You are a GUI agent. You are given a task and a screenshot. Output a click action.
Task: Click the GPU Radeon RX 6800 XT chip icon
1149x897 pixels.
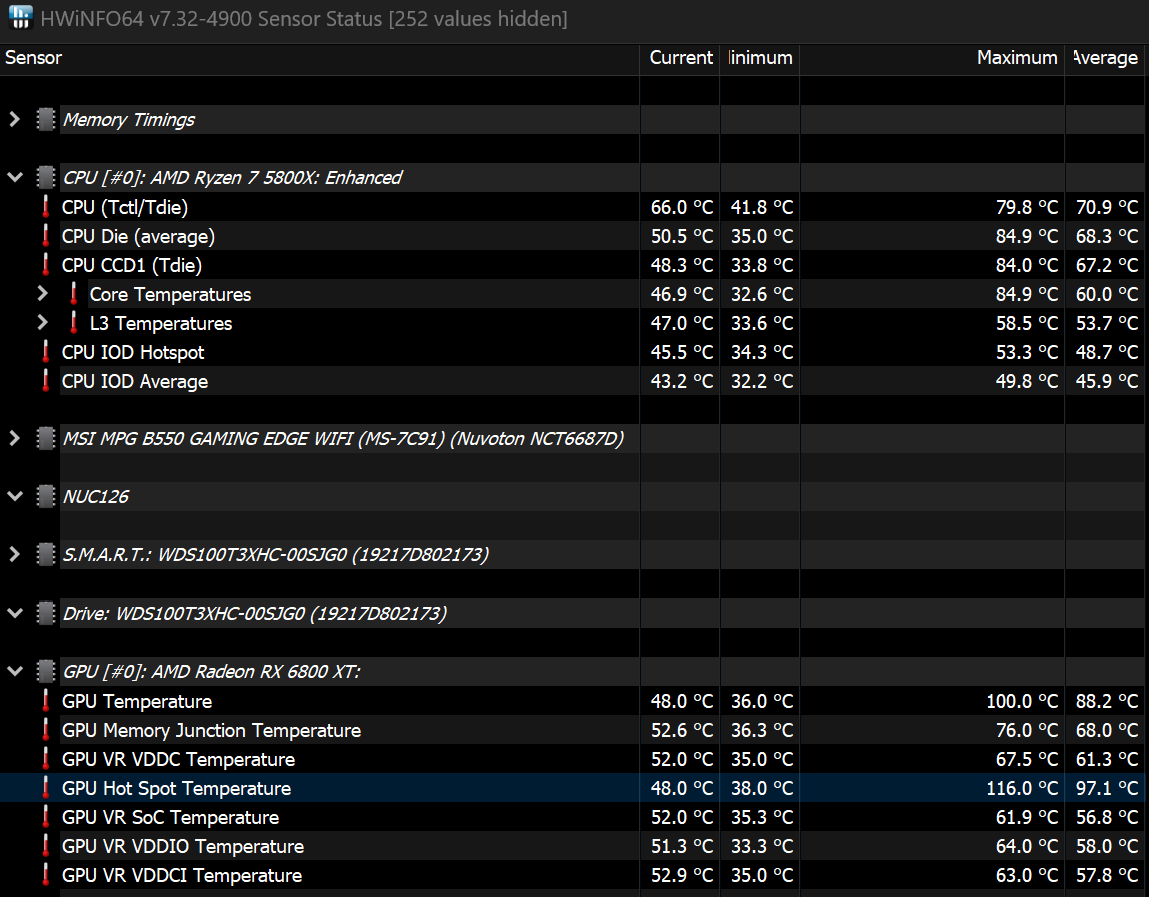point(45,671)
